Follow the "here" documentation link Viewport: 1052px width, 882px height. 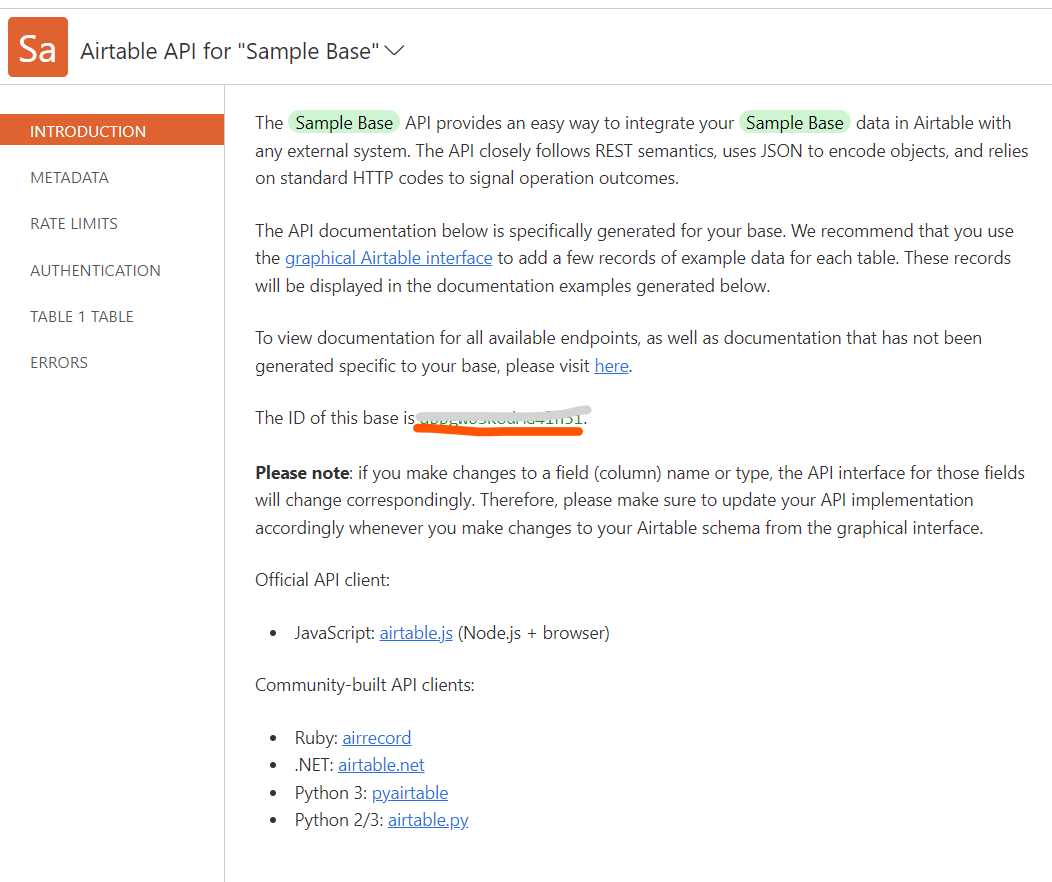[x=611, y=366]
